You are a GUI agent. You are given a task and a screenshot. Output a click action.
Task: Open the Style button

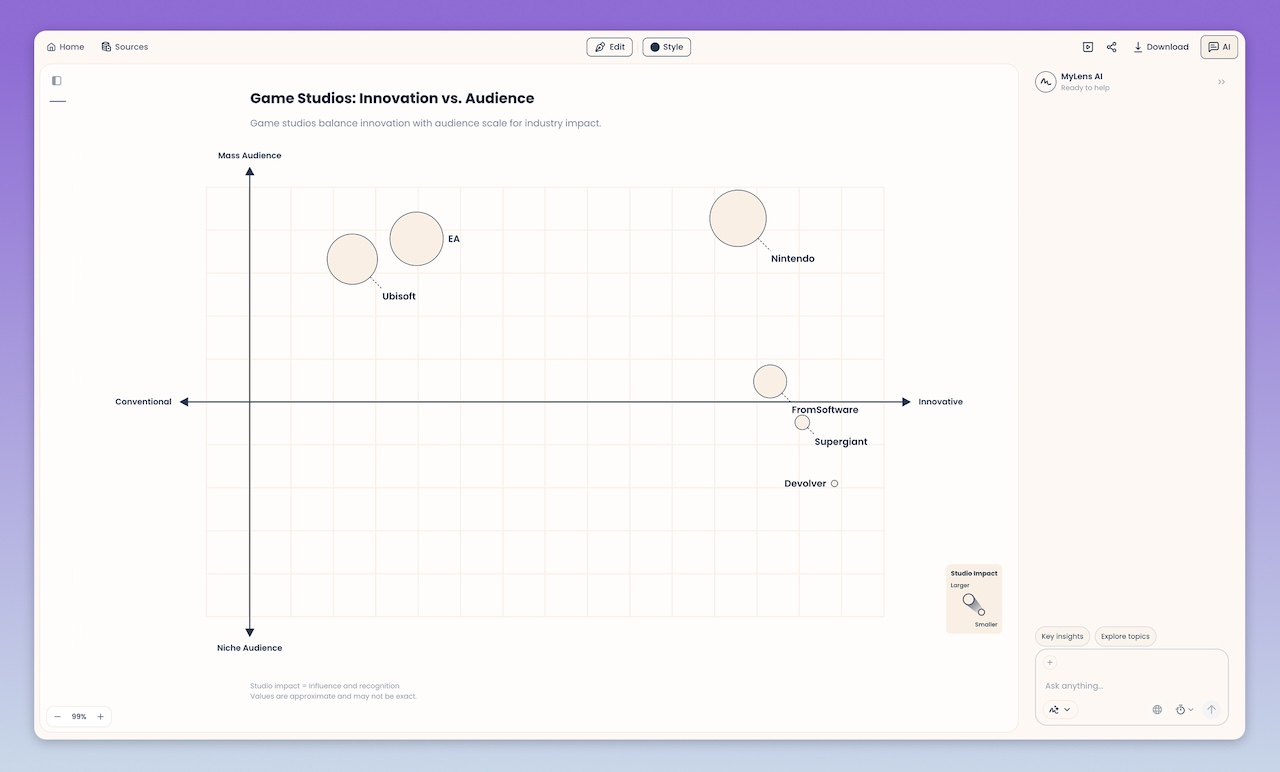[x=666, y=47]
